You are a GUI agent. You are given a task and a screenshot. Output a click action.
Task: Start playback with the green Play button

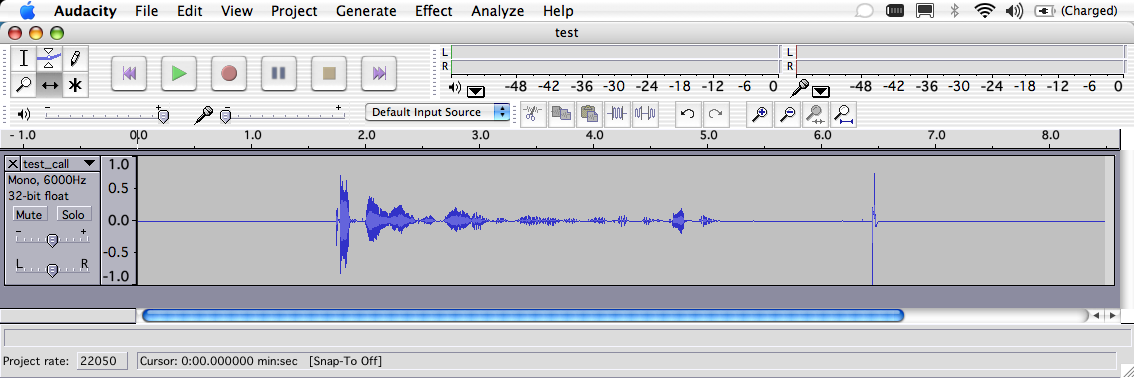coord(179,73)
